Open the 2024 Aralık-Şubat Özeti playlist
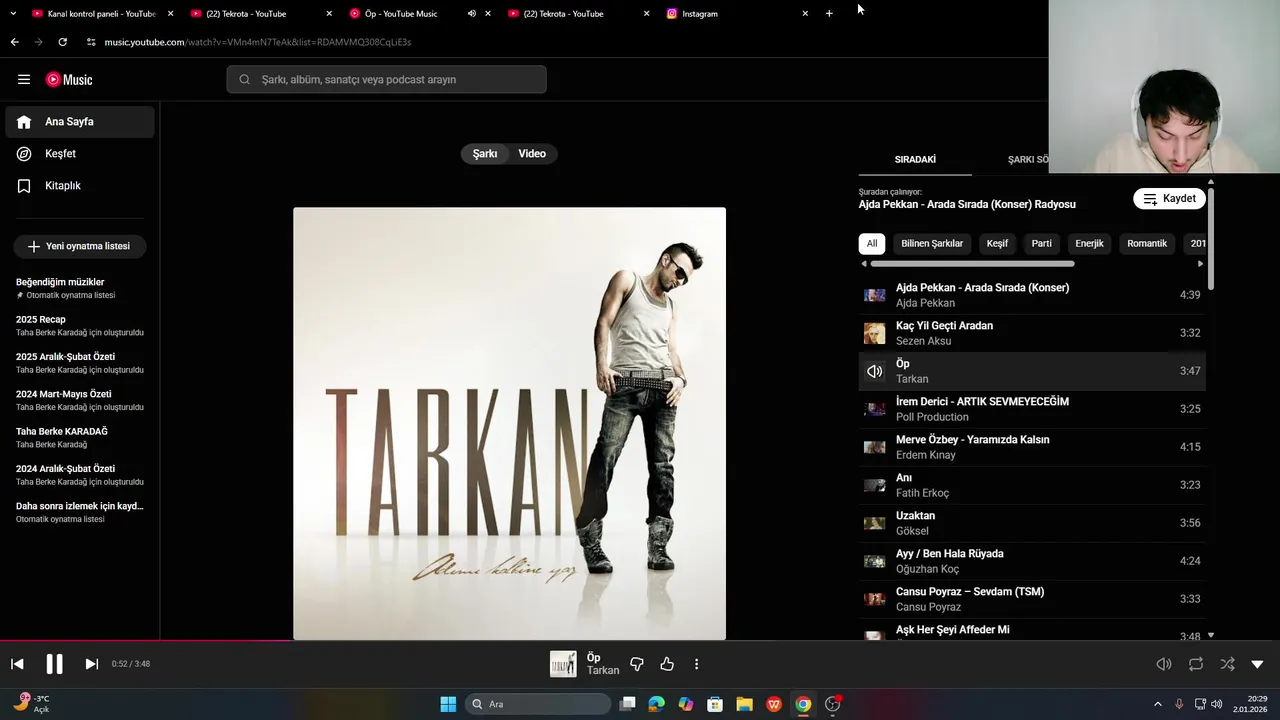Viewport: 1280px width, 720px height. [x=80, y=475]
